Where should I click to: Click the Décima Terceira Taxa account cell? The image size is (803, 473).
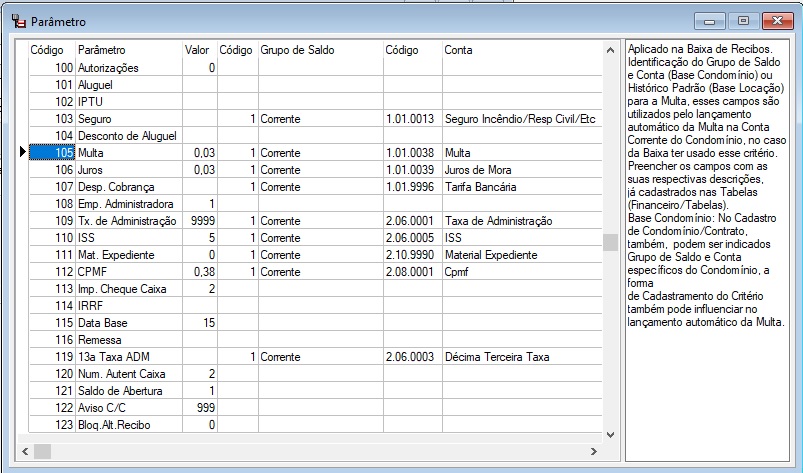pyautogui.click(x=522, y=357)
